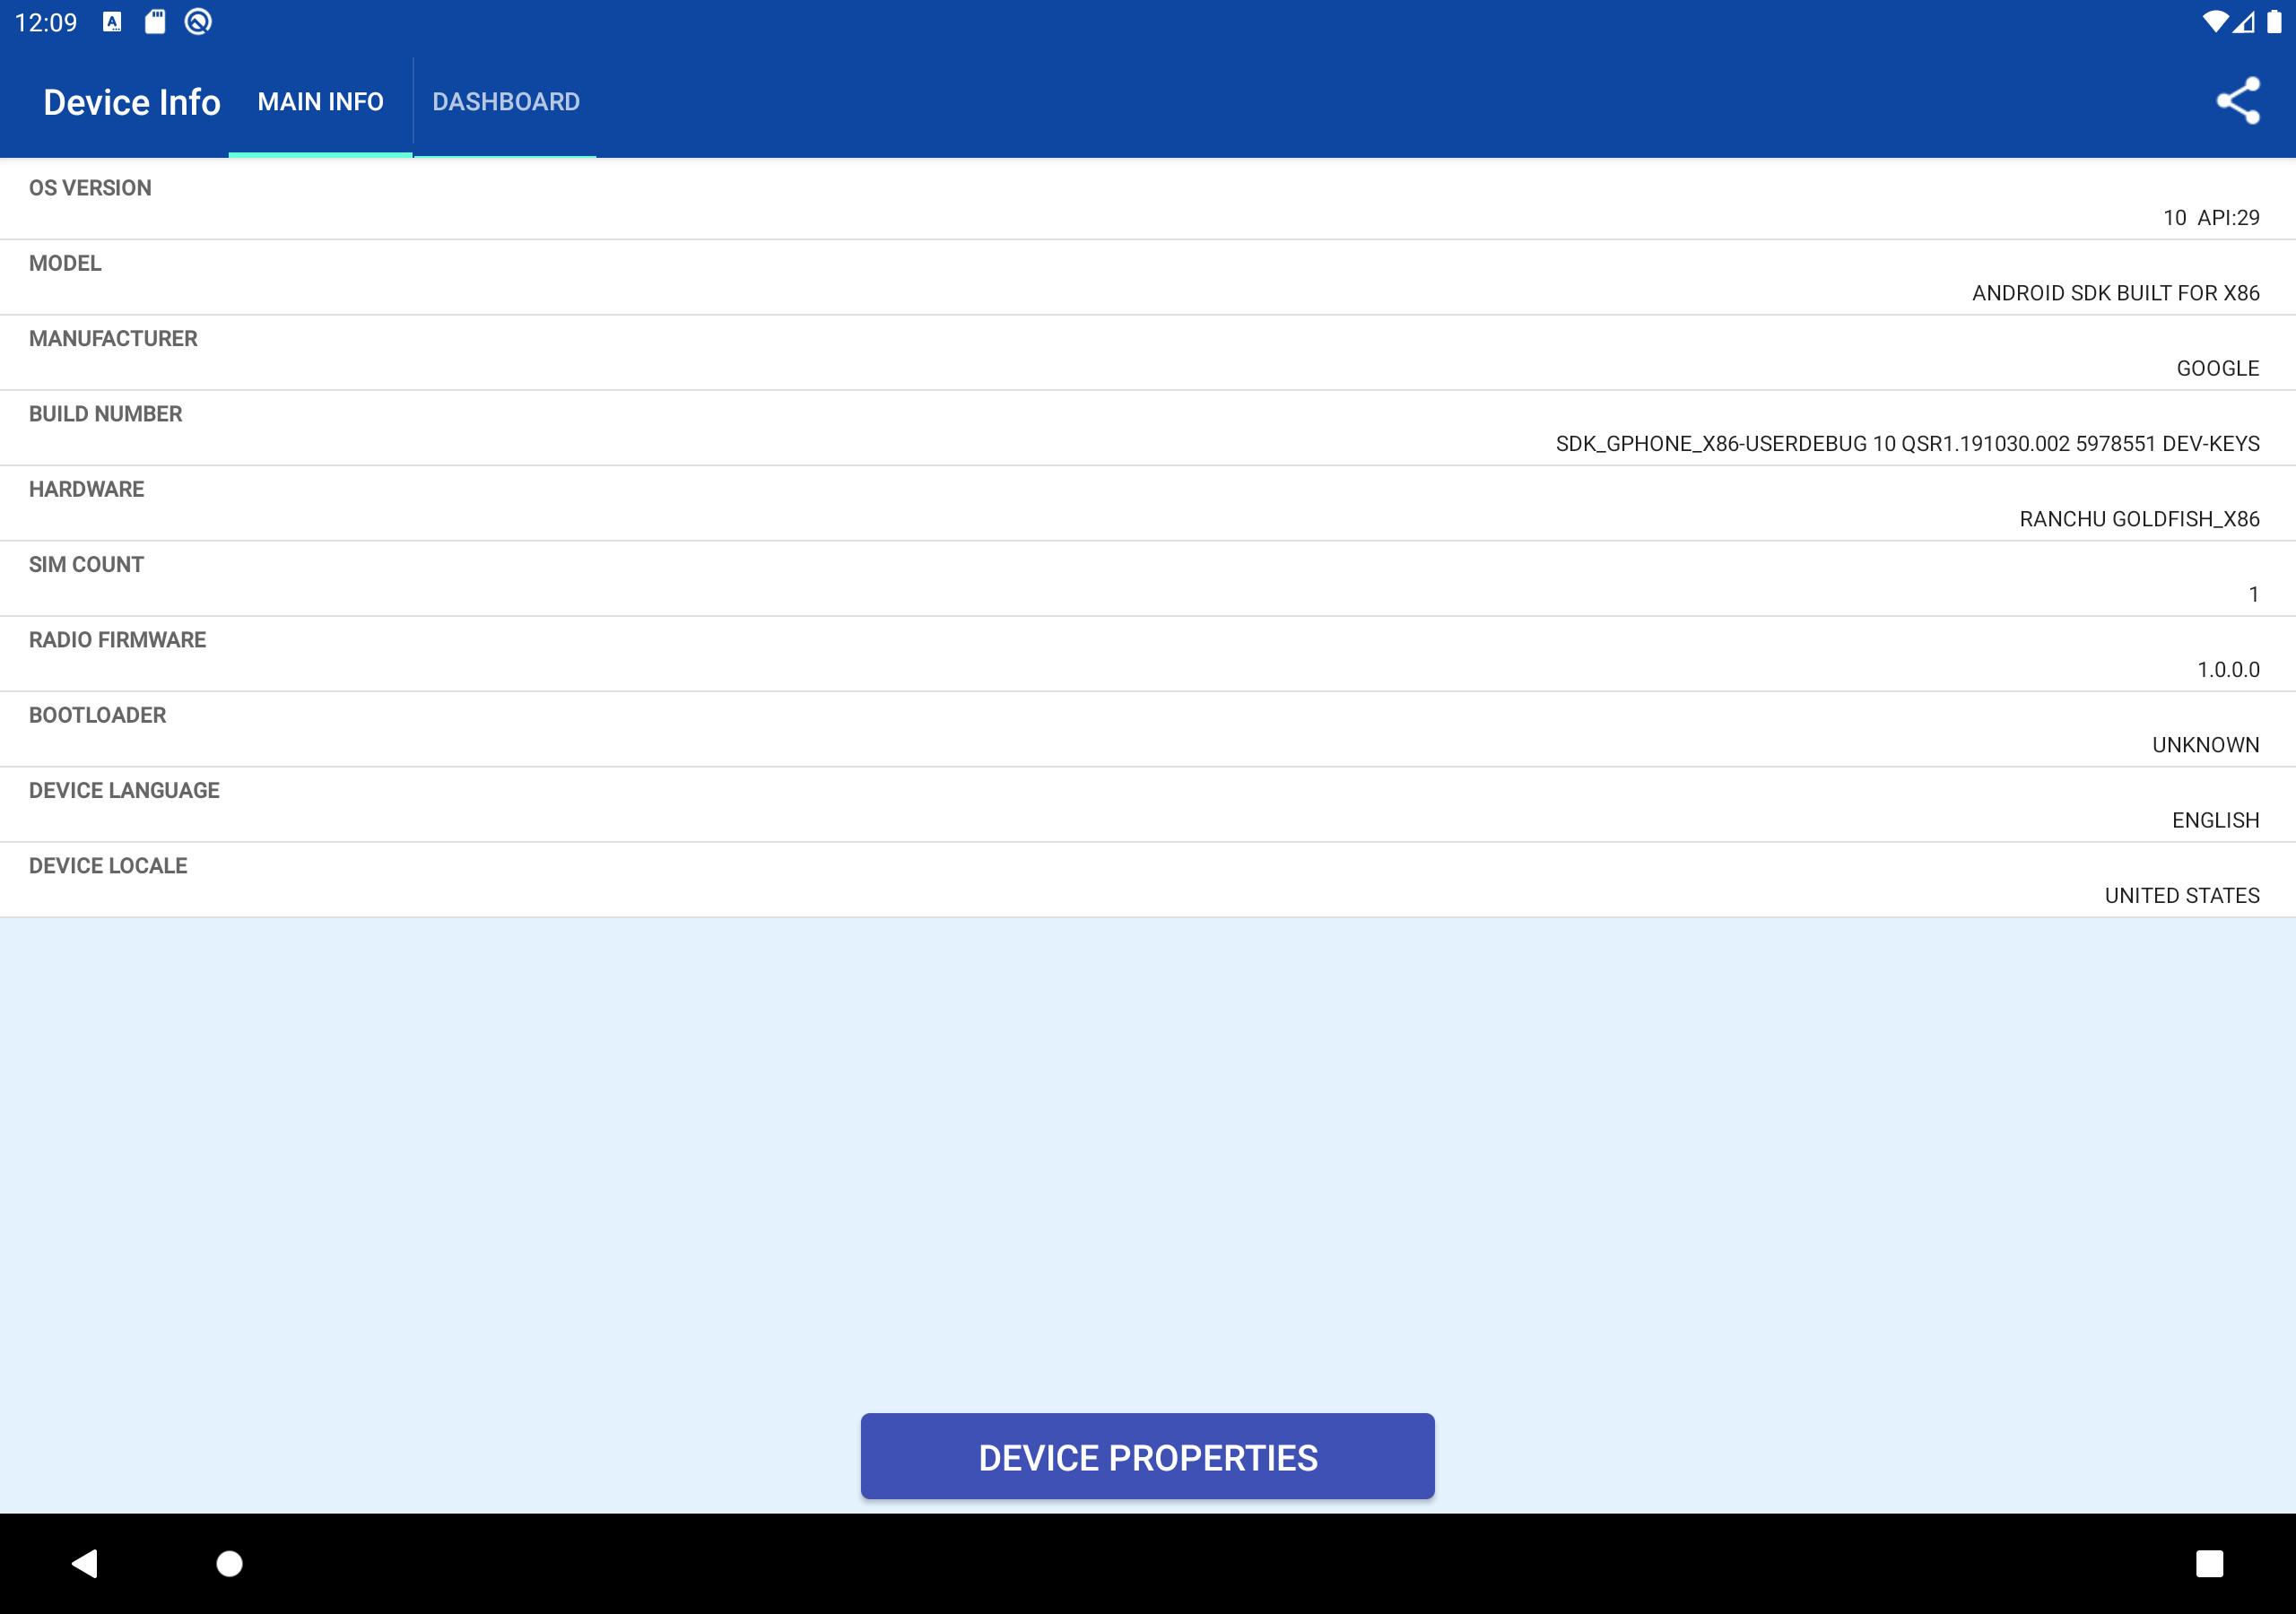The width and height of the screenshot is (2296, 1614).
Task: Select the BUILD NUMBER label
Action: 105,414
